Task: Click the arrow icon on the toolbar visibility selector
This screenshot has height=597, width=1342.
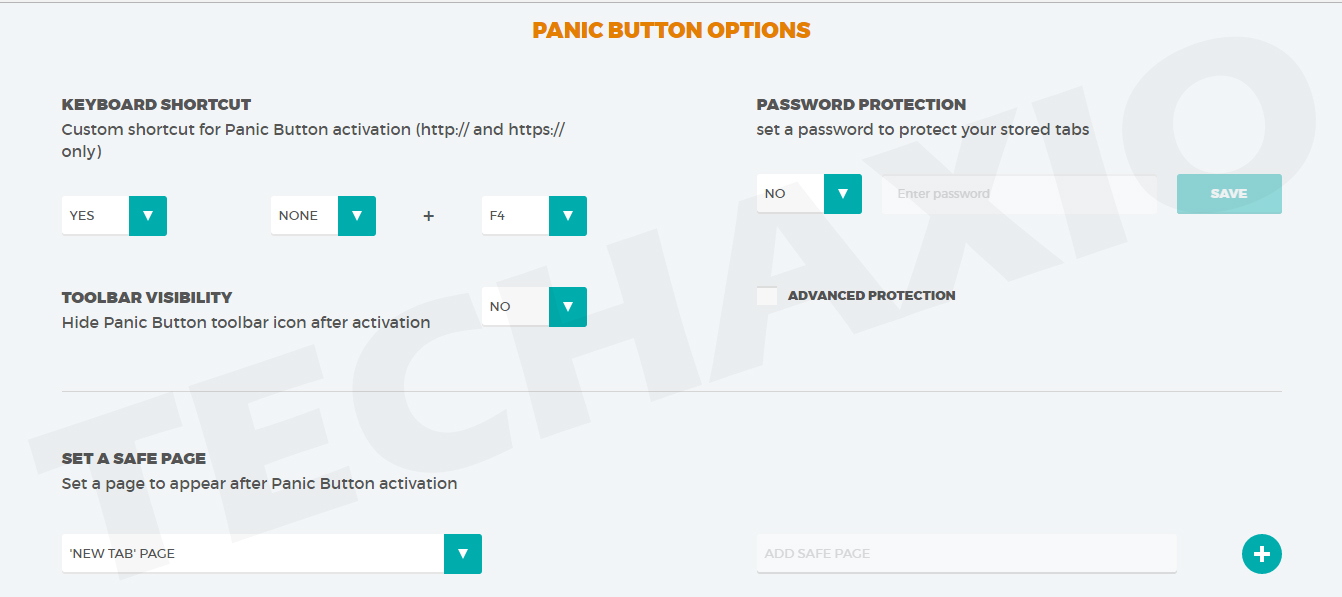Action: coord(567,306)
